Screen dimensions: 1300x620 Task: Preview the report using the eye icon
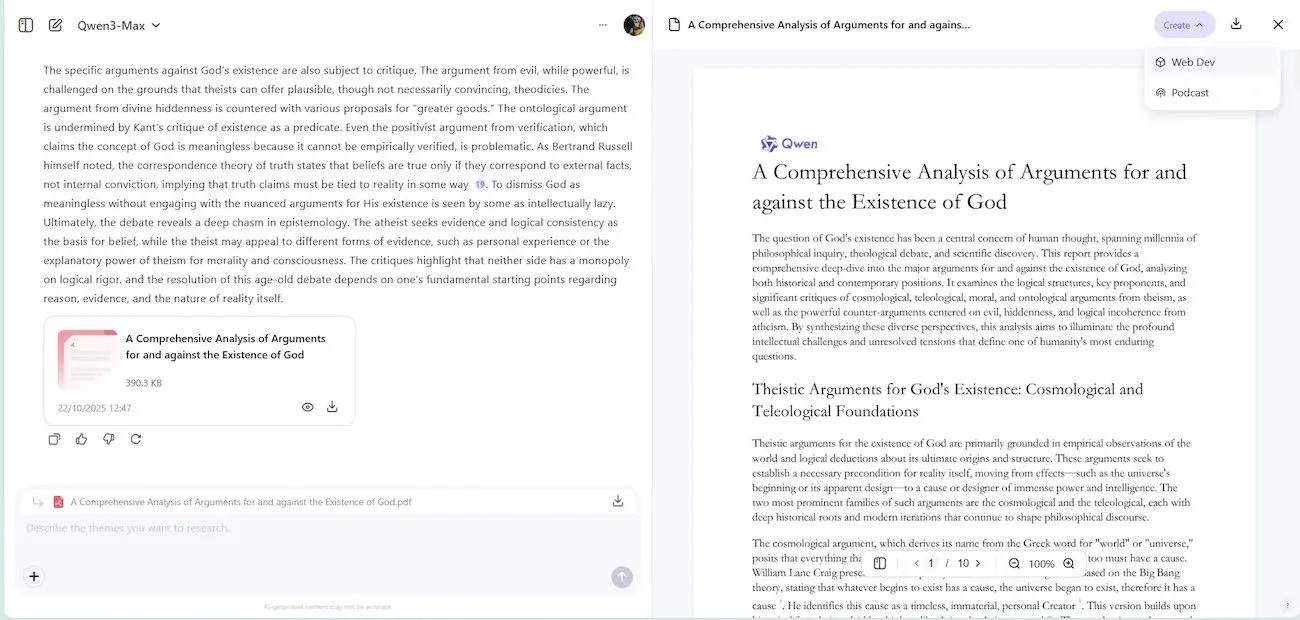coord(307,407)
